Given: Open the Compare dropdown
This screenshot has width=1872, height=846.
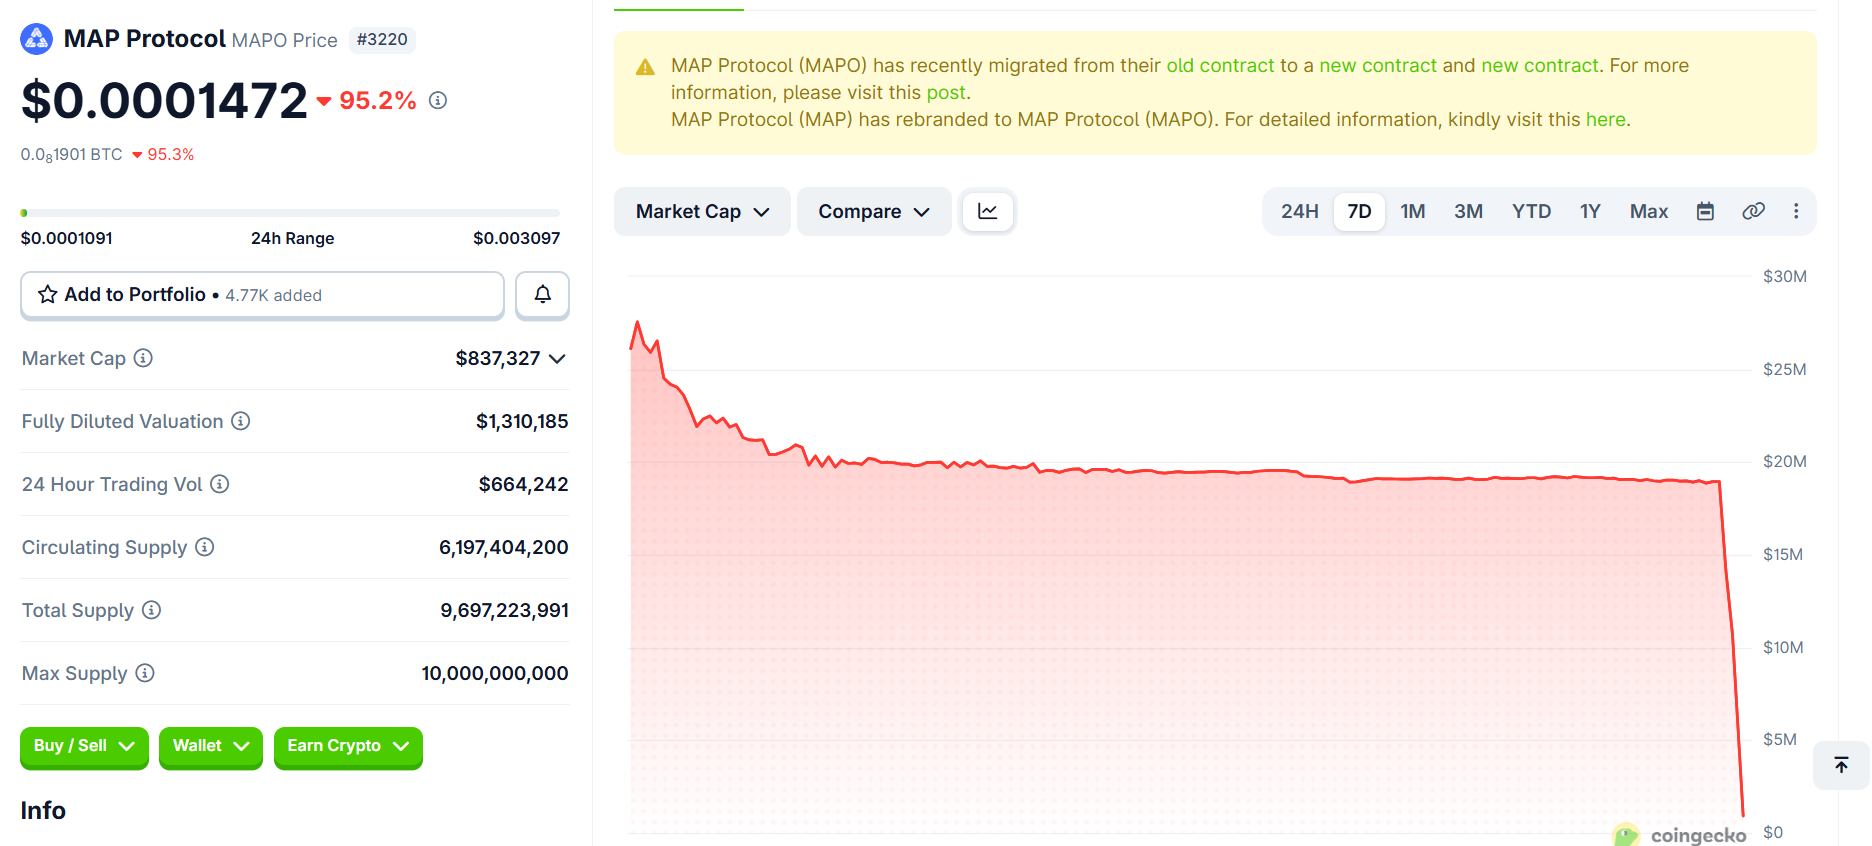Looking at the screenshot, I should [x=874, y=211].
